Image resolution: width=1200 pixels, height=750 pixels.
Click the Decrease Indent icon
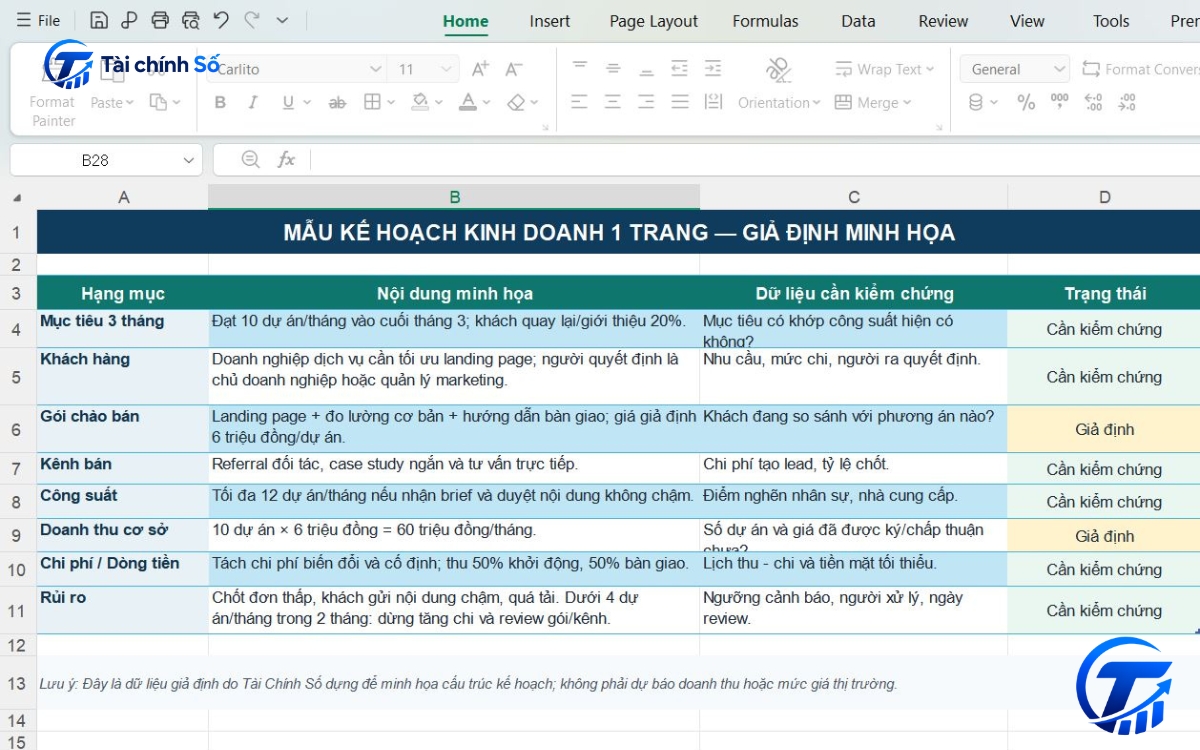(x=680, y=68)
